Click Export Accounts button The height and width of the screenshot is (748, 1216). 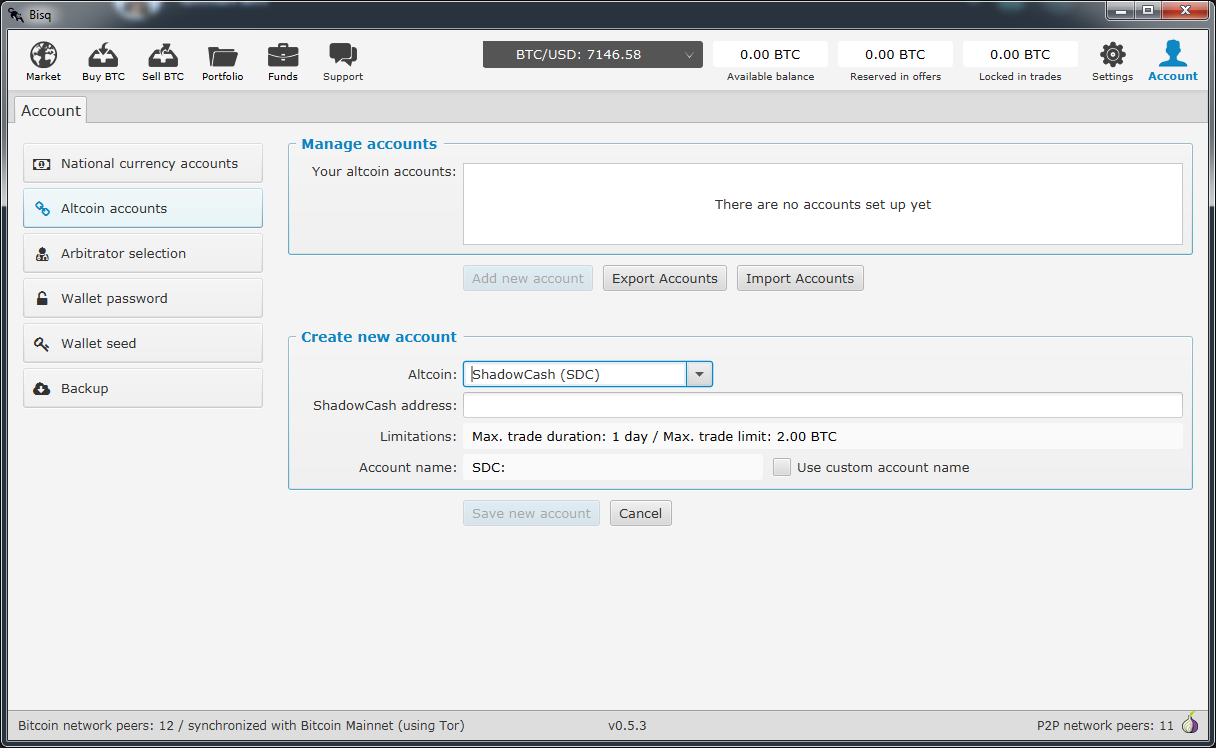[665, 278]
